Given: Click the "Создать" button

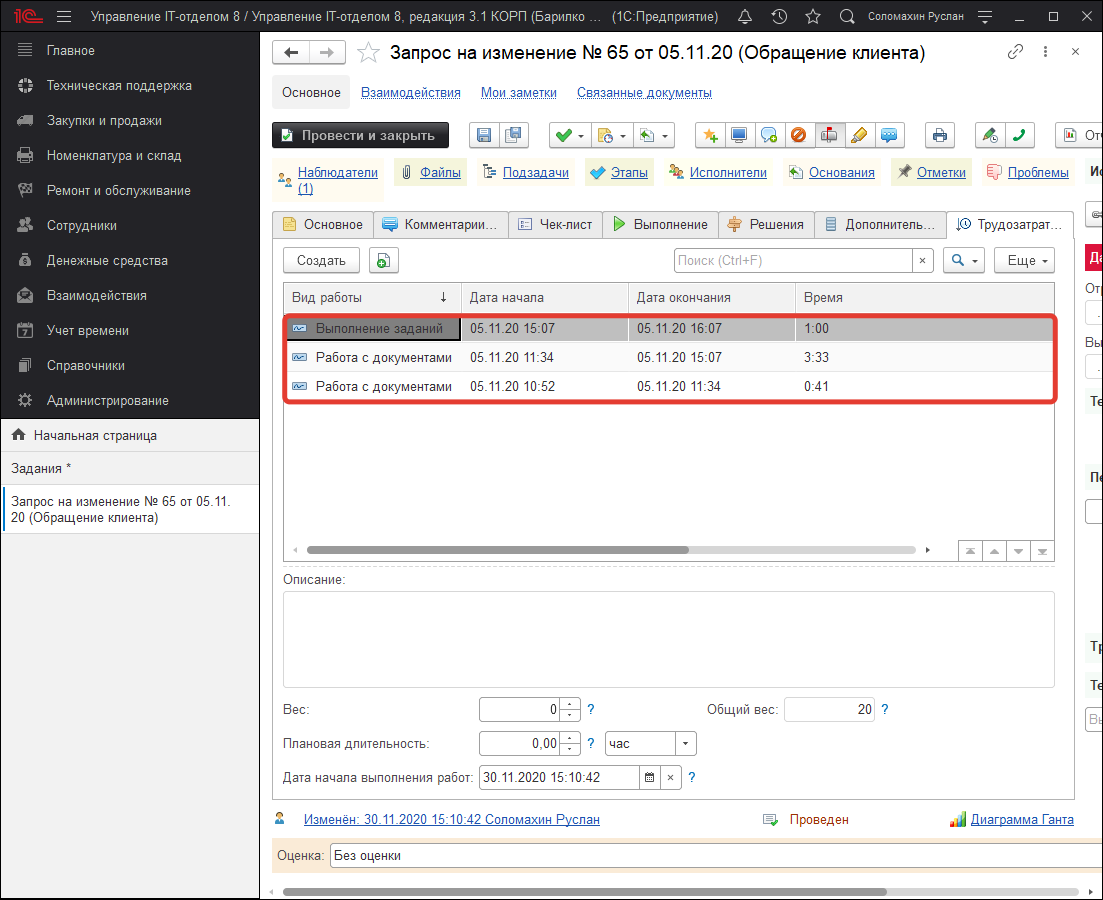Looking at the screenshot, I should click(321, 260).
